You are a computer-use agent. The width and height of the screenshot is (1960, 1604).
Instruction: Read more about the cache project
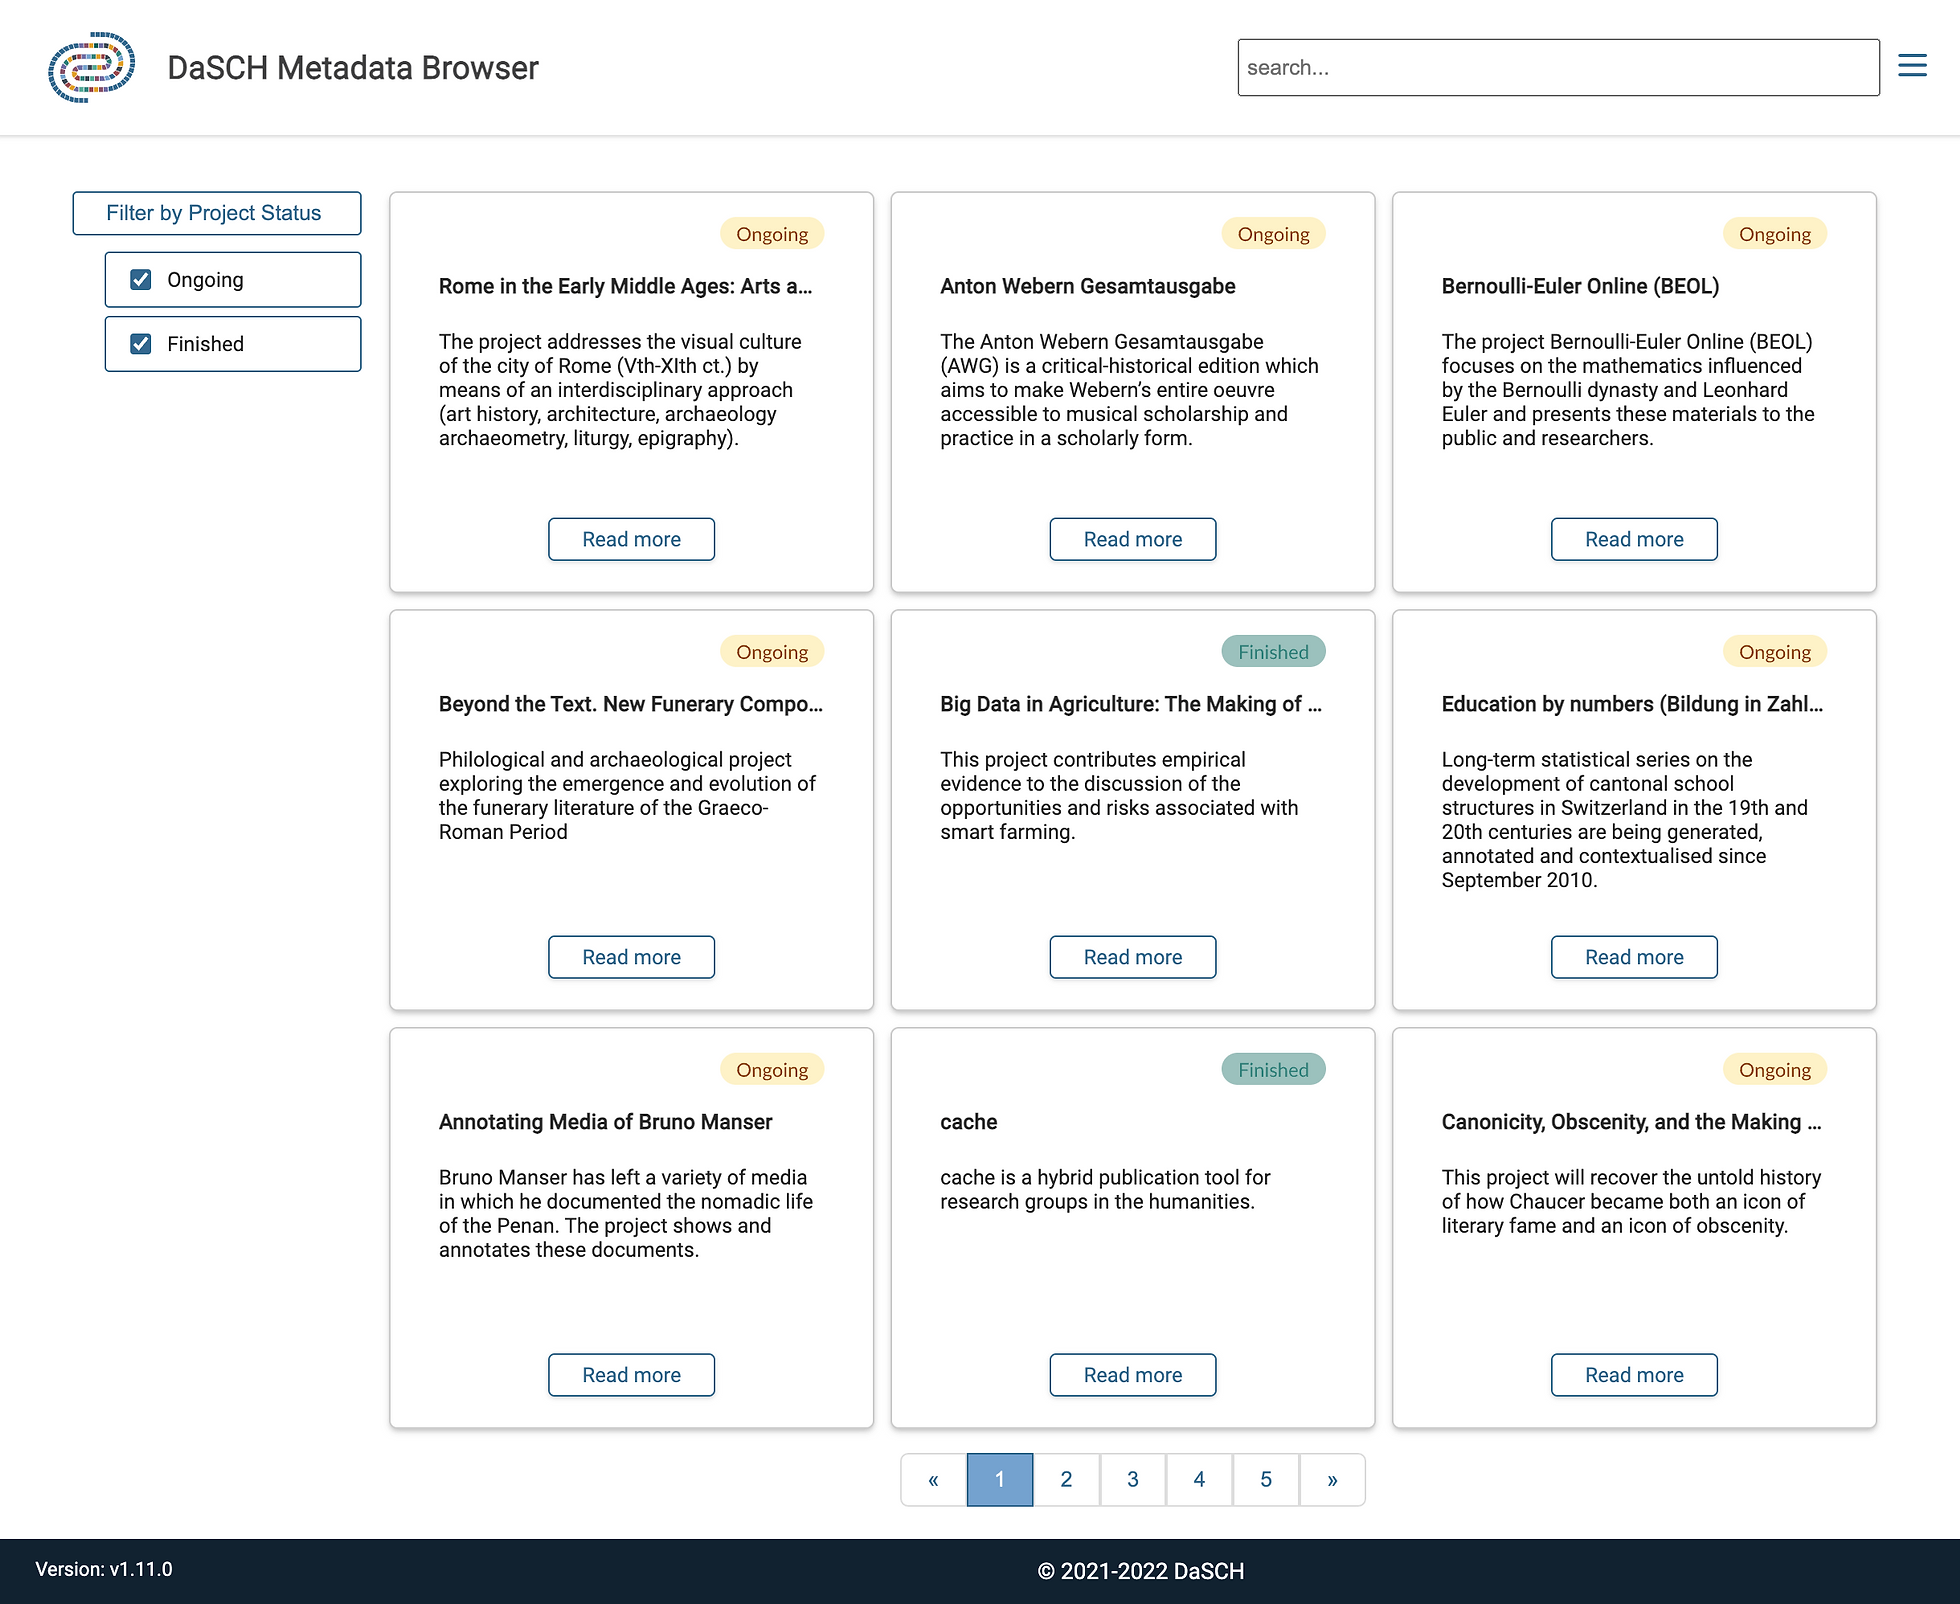[1133, 1375]
